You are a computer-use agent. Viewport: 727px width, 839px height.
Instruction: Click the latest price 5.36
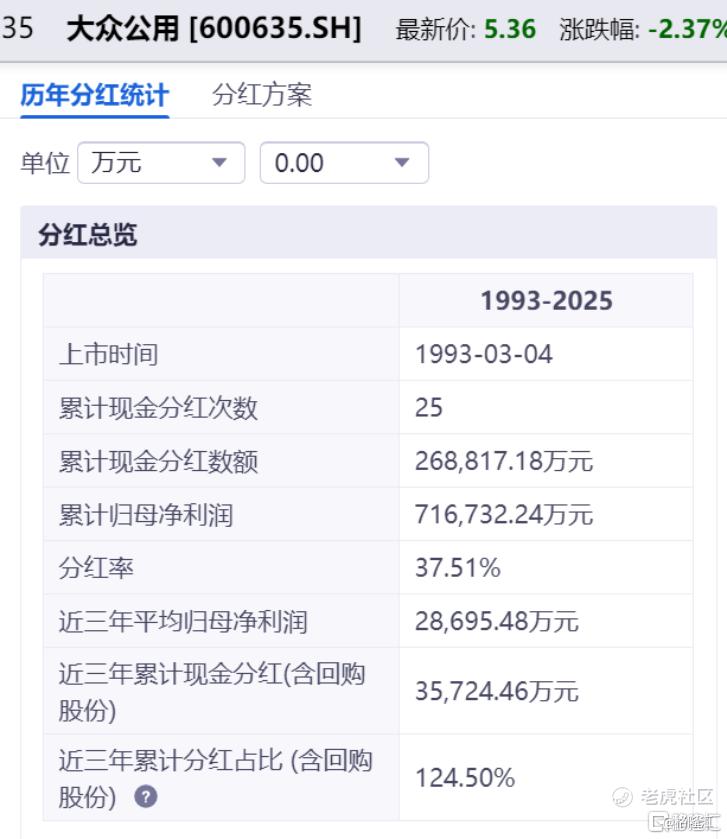click(509, 29)
